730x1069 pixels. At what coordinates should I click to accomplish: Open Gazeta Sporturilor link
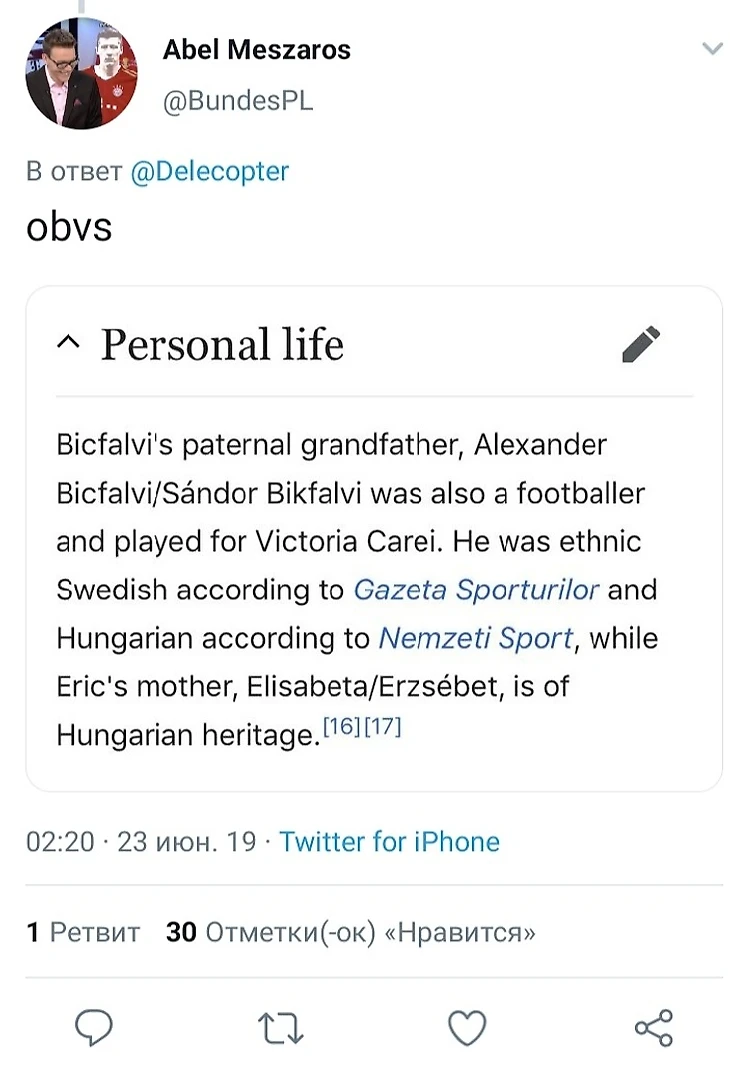[476, 589]
